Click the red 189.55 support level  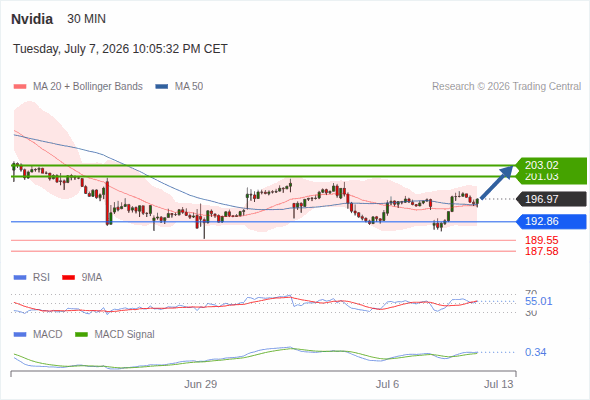tap(541, 240)
